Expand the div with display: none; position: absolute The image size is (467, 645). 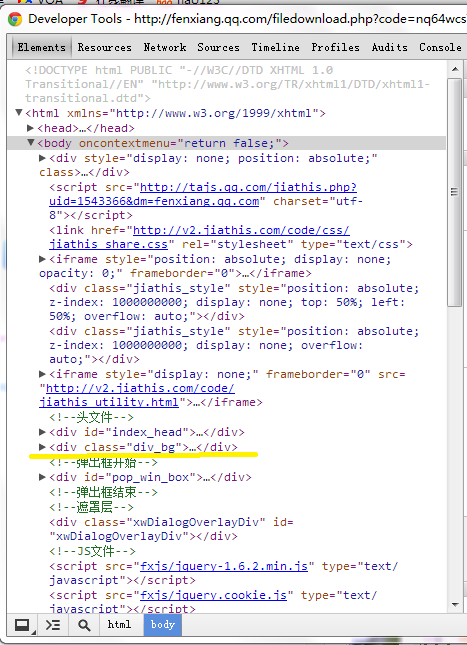pos(42,158)
